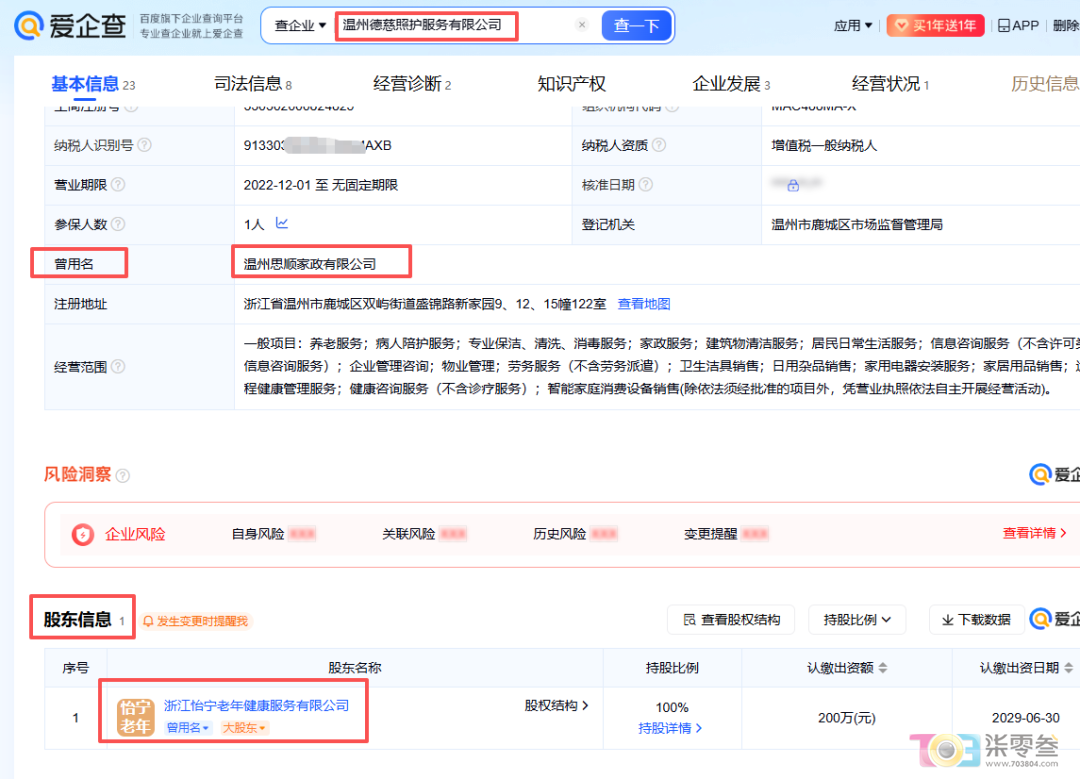The height and width of the screenshot is (779, 1080).
Task: Open 查看详情 in the risk panel
Action: click(x=1035, y=533)
